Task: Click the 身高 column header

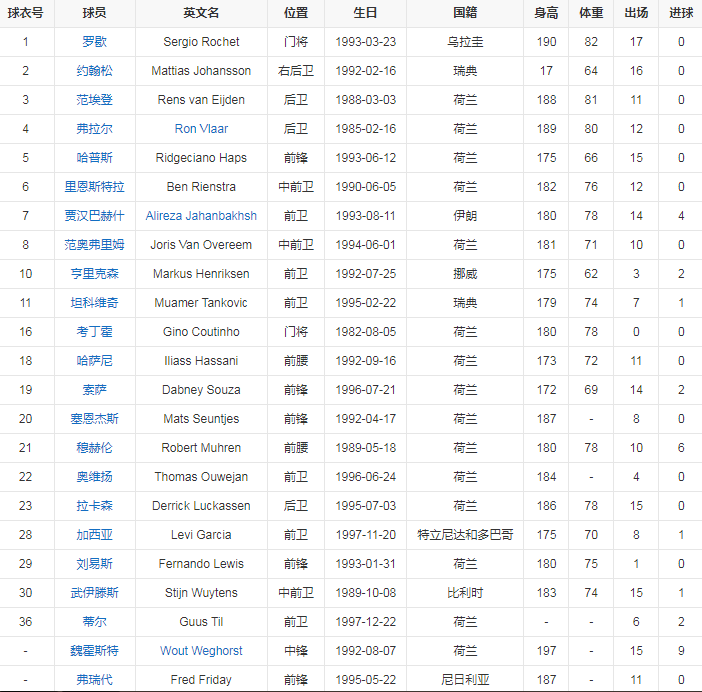Action: click(546, 14)
